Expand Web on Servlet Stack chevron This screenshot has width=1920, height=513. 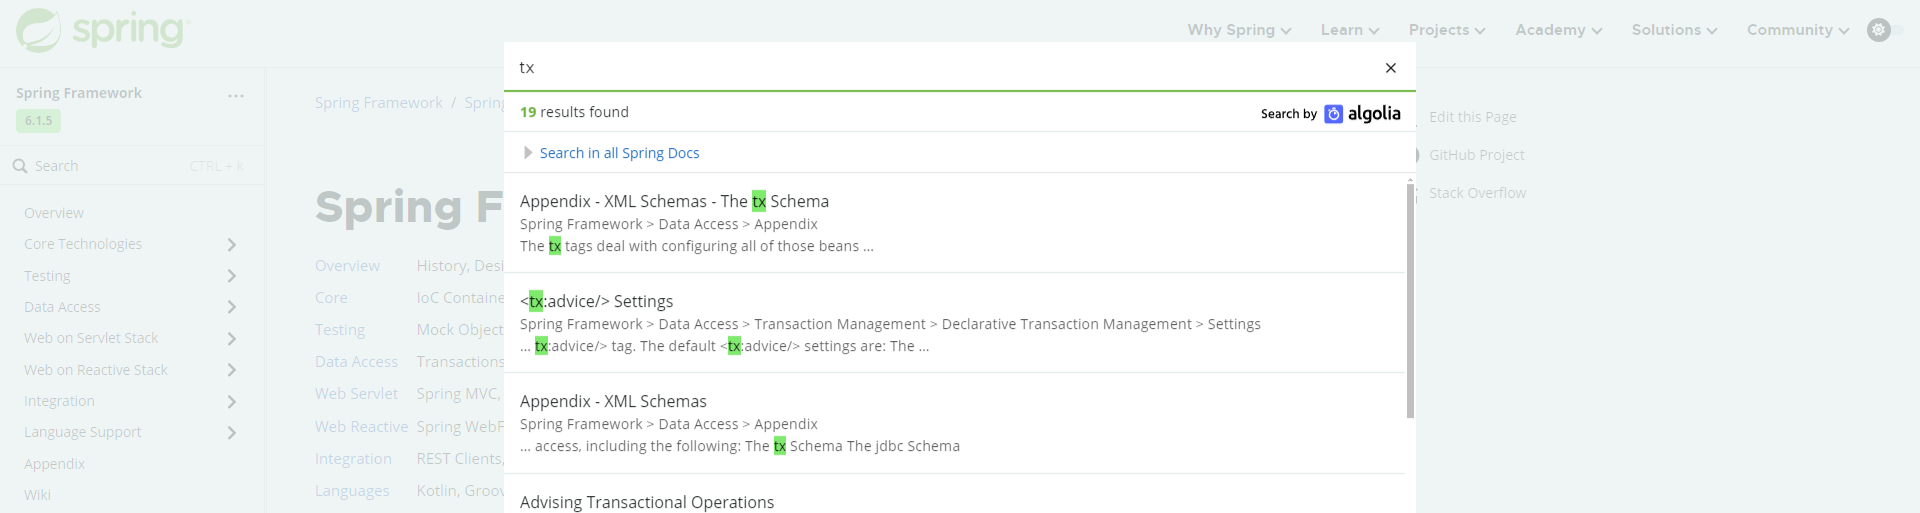coord(232,339)
